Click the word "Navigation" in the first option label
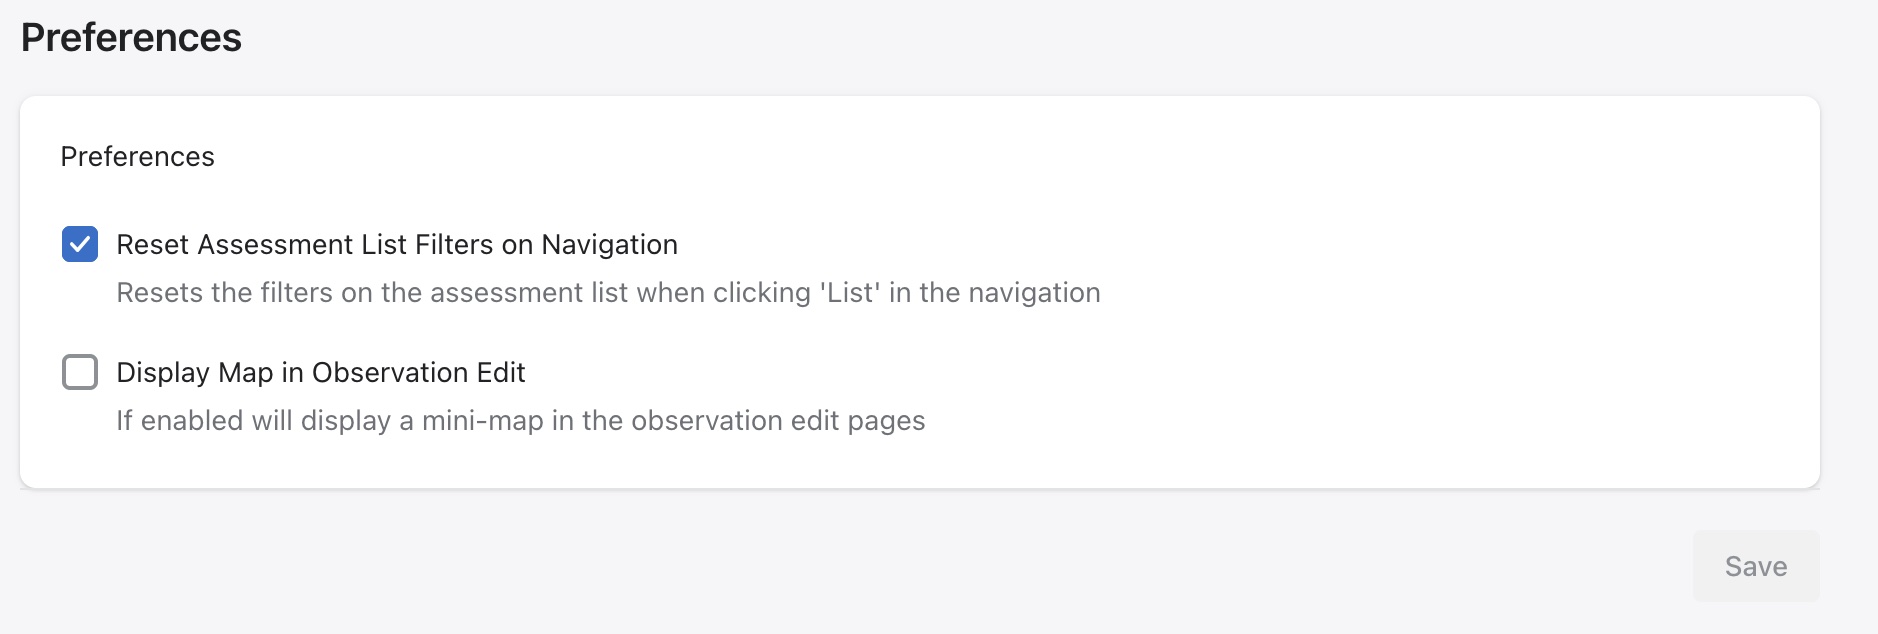The height and width of the screenshot is (634, 1878). click(x=609, y=245)
